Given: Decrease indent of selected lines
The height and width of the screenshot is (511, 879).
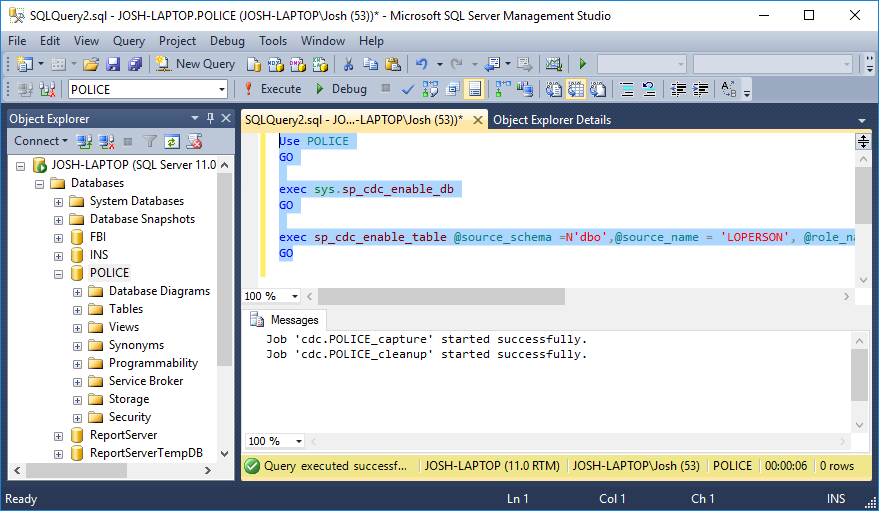Looking at the screenshot, I should pyautogui.click(x=680, y=89).
